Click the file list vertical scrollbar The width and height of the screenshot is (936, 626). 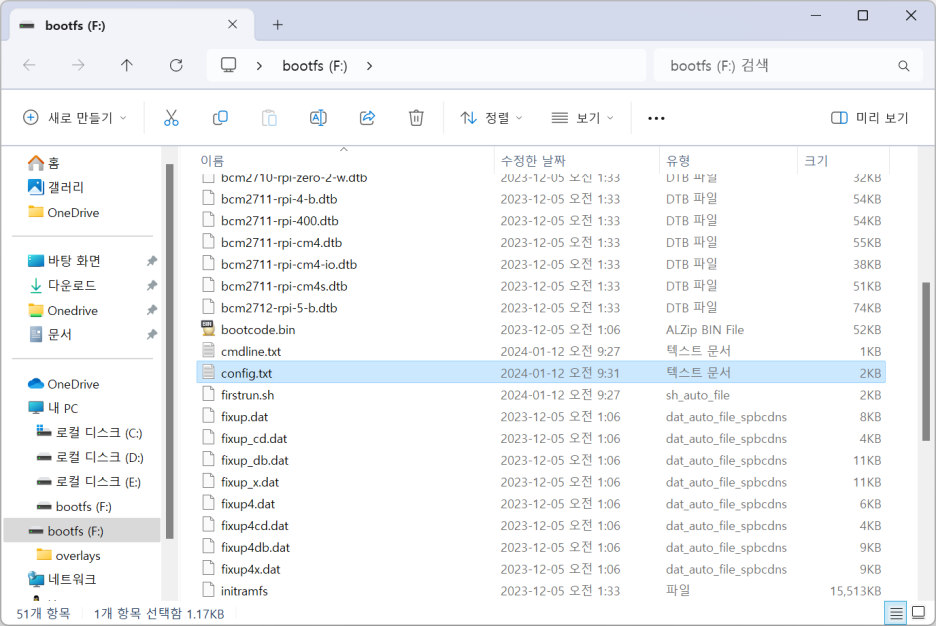926,362
